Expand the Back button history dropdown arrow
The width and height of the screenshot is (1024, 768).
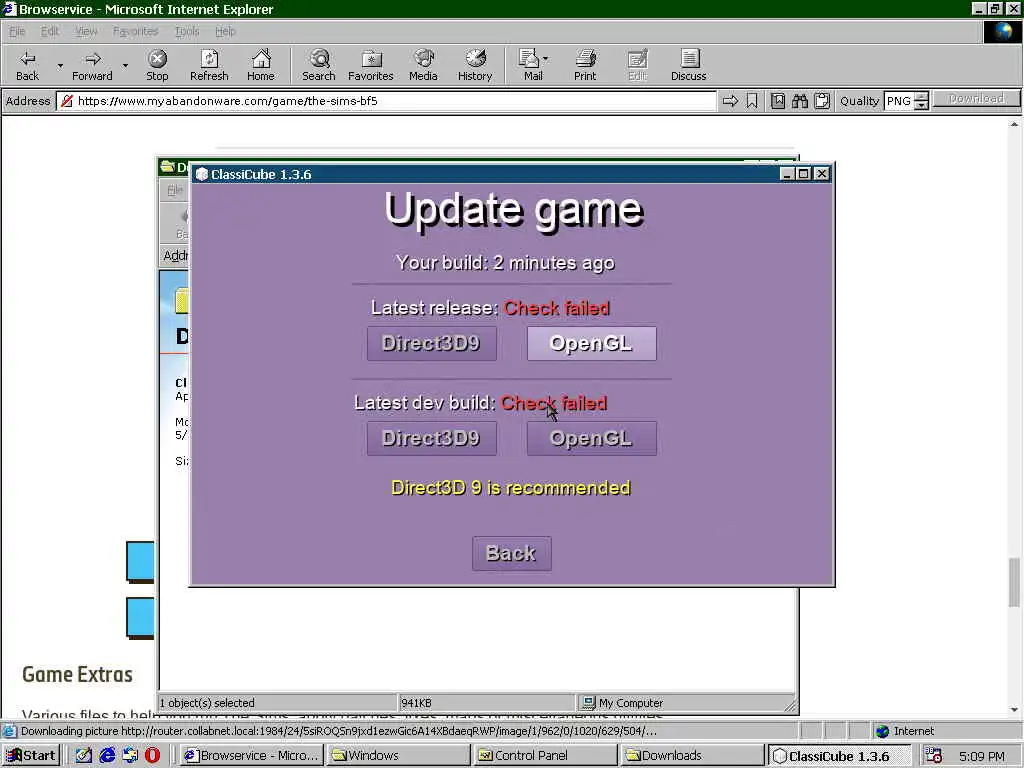point(60,65)
